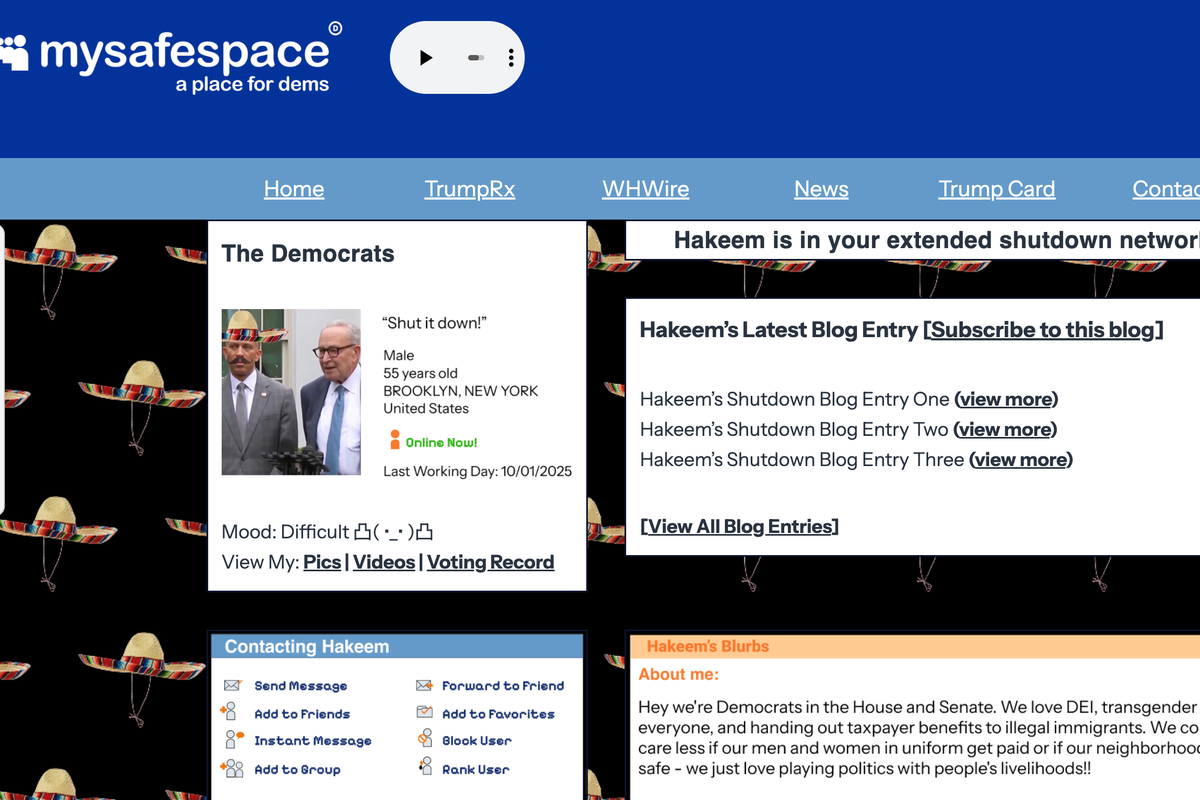1200x800 pixels.
Task: Open View All Blog Entries
Action: click(x=739, y=525)
